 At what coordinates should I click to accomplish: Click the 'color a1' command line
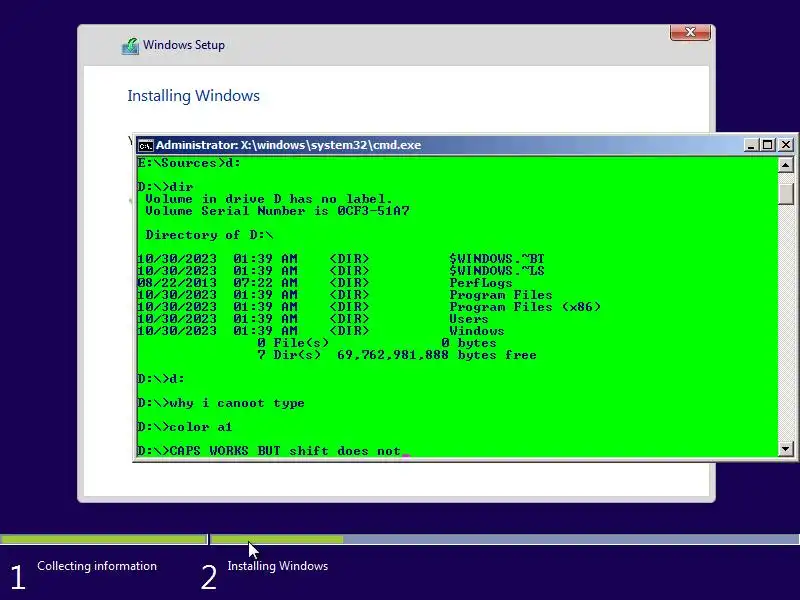point(185,427)
